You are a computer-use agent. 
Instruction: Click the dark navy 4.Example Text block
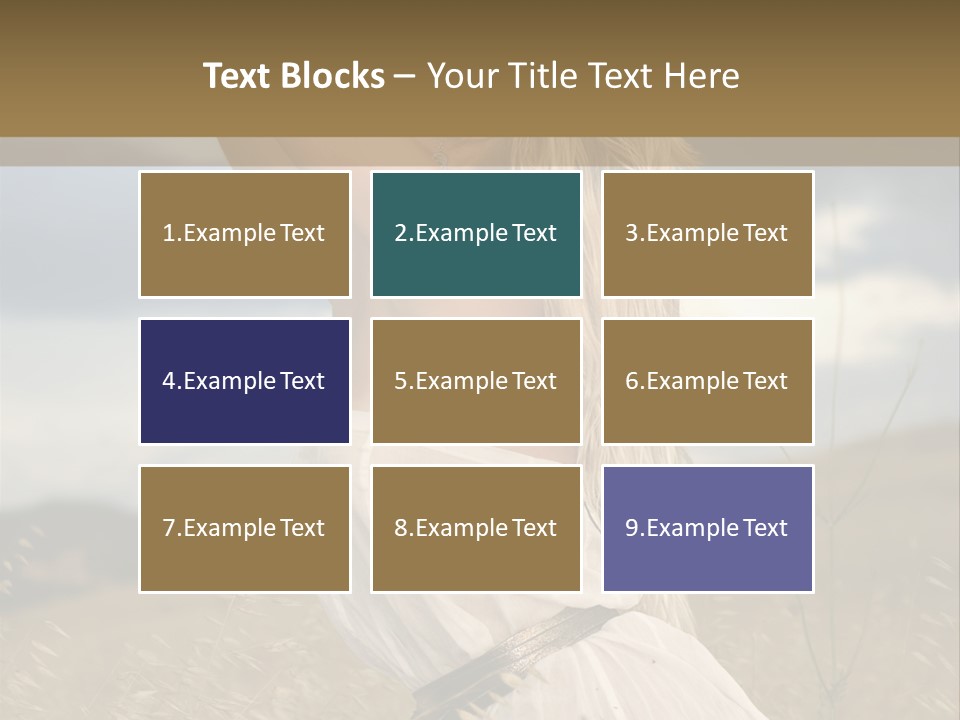pos(245,381)
